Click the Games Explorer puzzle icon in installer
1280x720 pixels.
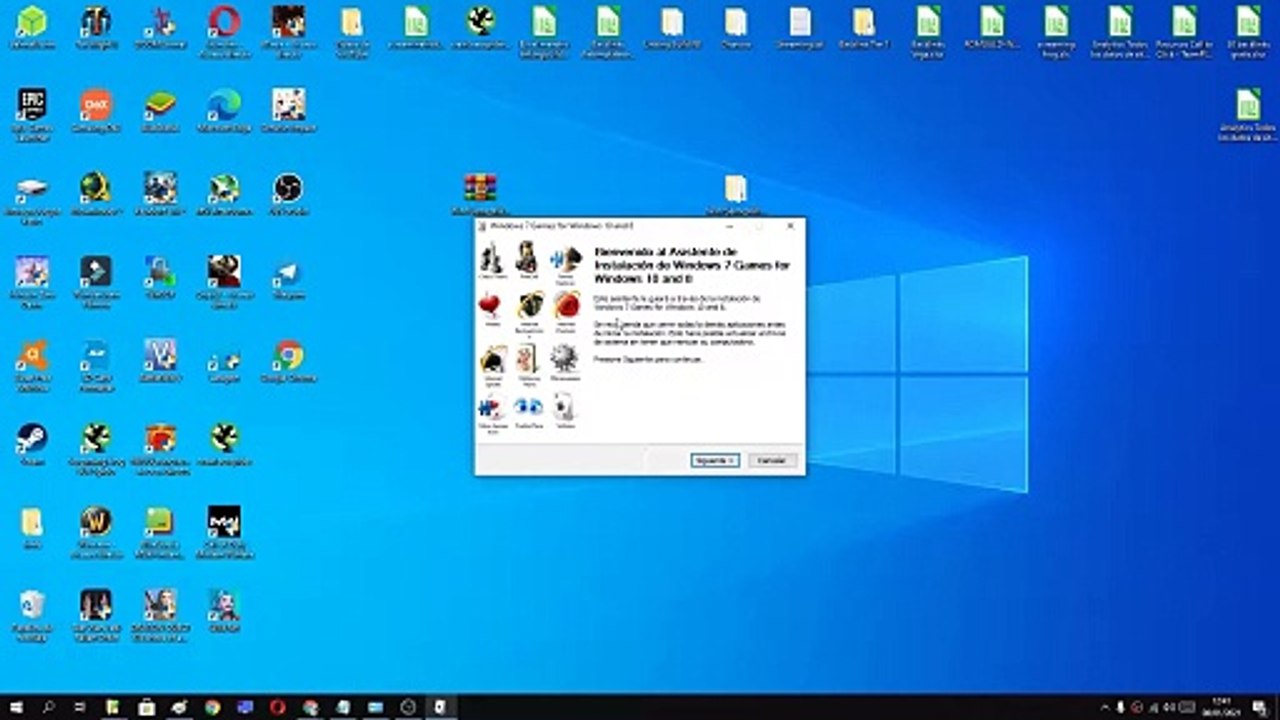(566, 258)
